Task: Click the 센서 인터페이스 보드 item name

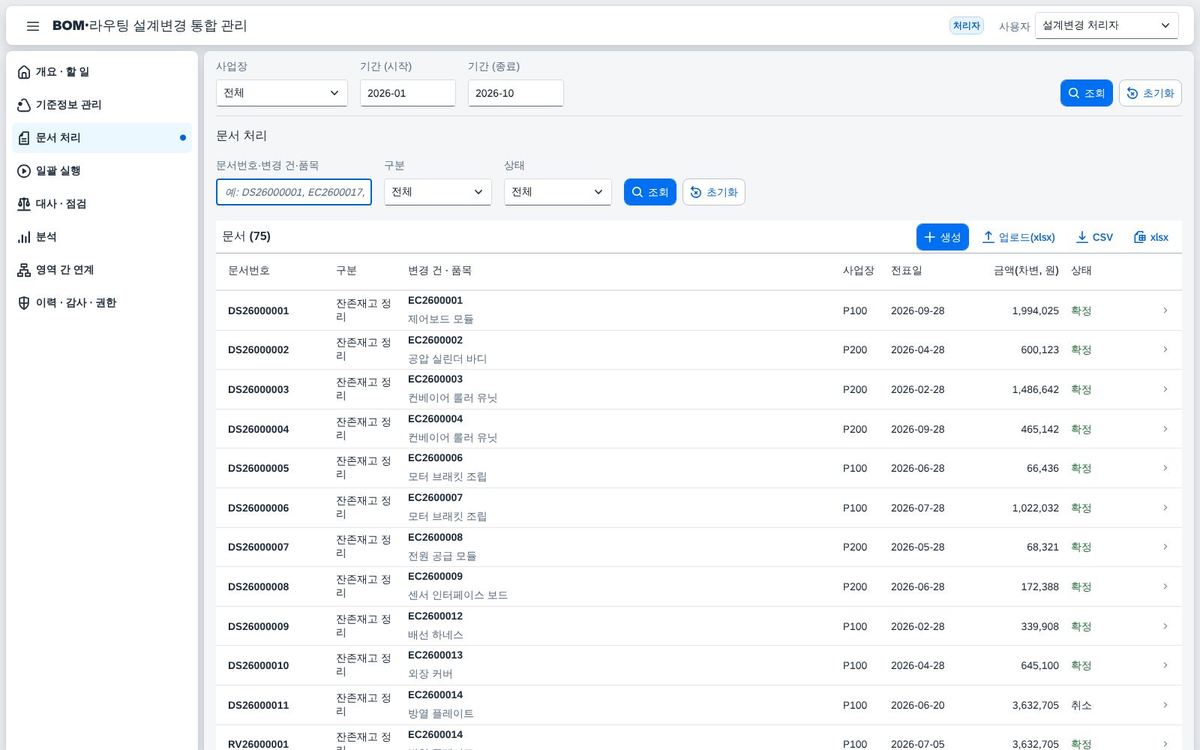Action: [x=458, y=595]
